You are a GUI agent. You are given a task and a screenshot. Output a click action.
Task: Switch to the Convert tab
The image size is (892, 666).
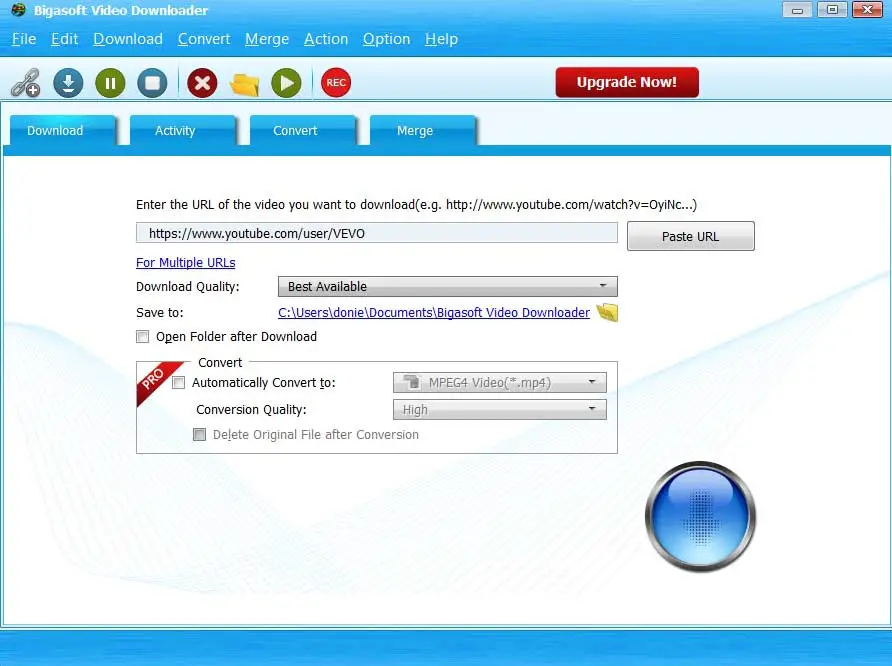pyautogui.click(x=303, y=130)
